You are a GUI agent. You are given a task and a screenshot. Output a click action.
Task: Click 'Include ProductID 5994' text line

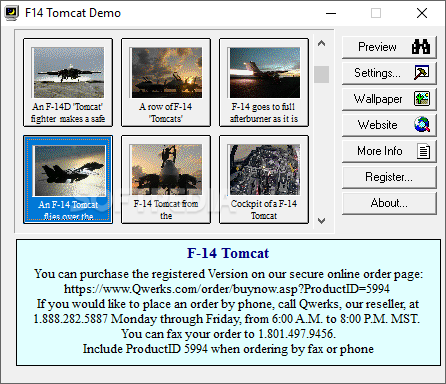point(228,349)
